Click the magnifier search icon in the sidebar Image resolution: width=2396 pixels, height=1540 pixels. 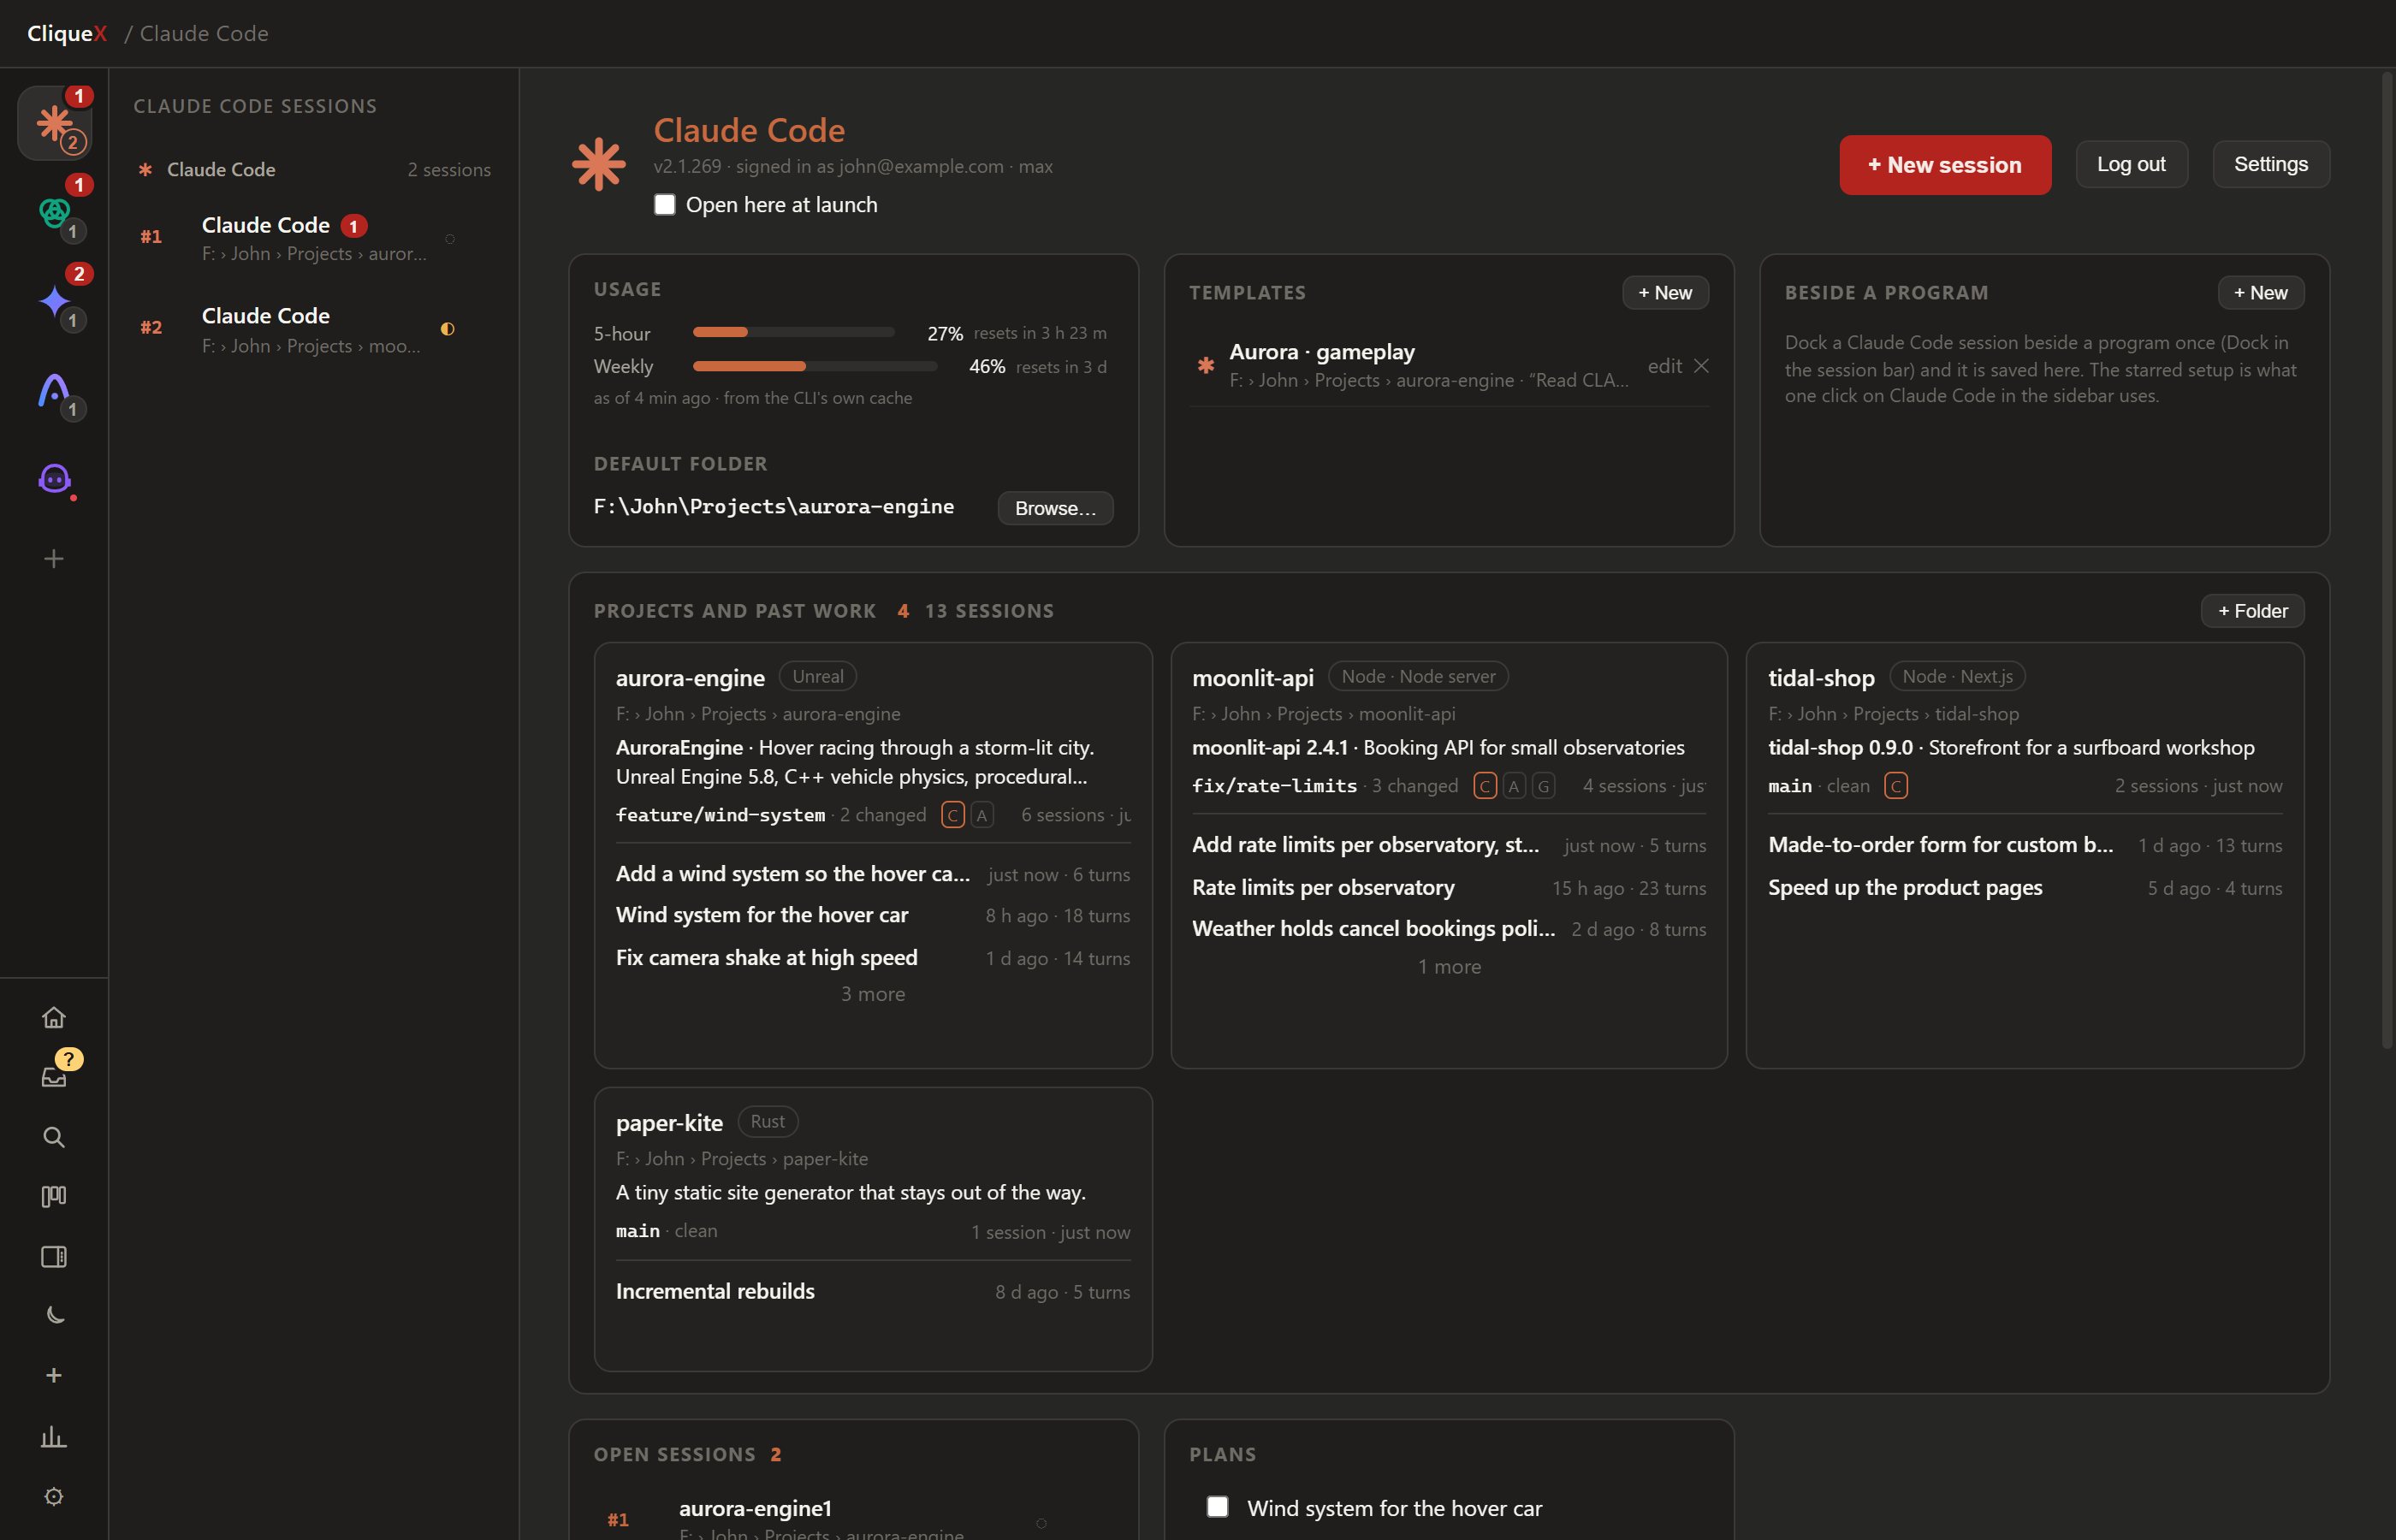pyautogui.click(x=54, y=1137)
